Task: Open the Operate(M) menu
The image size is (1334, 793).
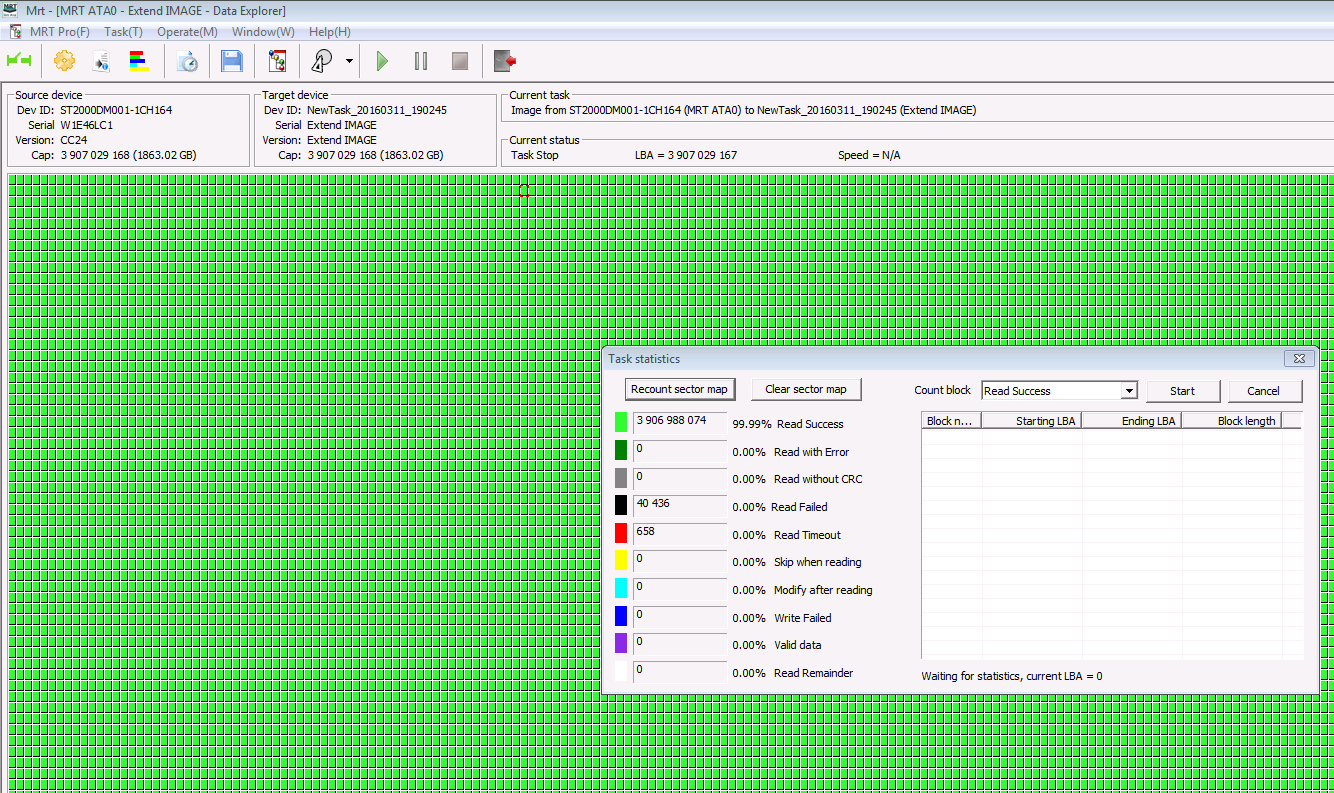Action: click(187, 31)
